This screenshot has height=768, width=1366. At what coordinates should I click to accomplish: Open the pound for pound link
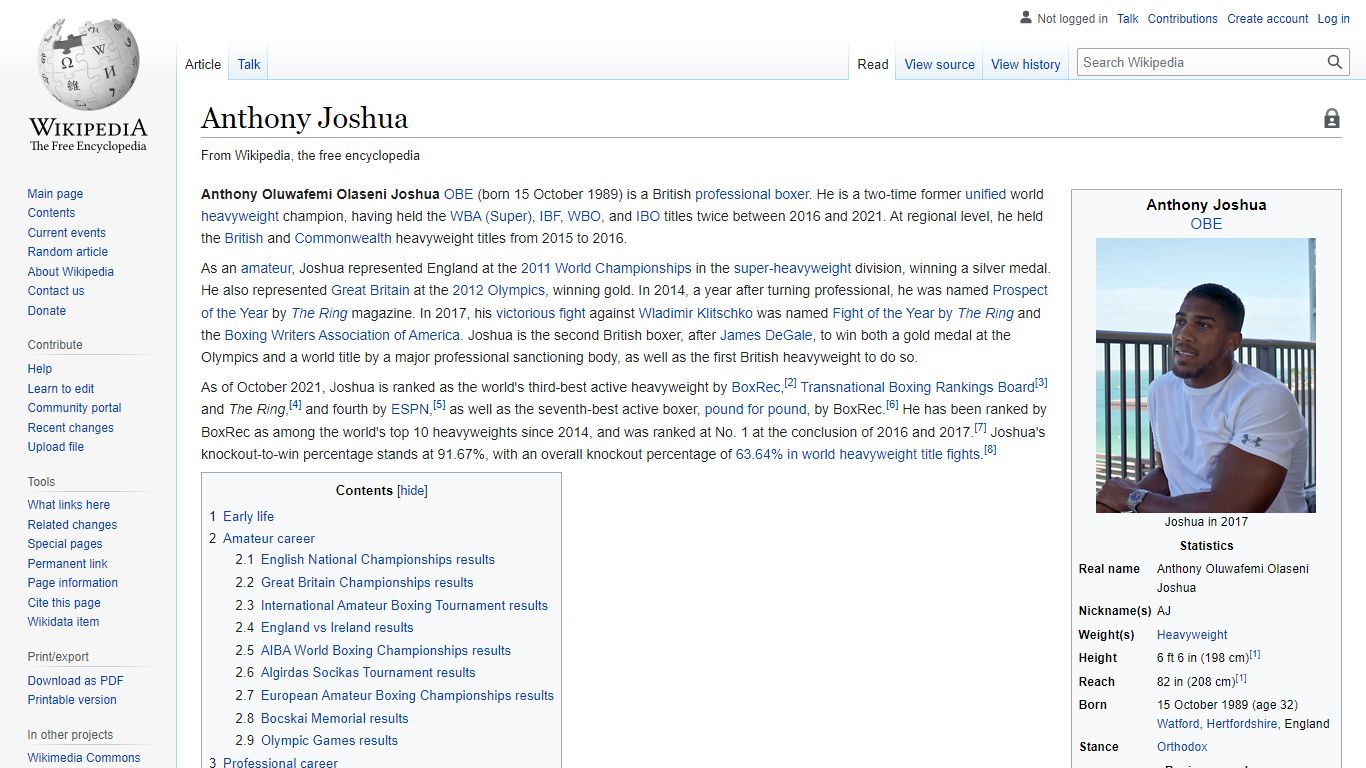(755, 410)
